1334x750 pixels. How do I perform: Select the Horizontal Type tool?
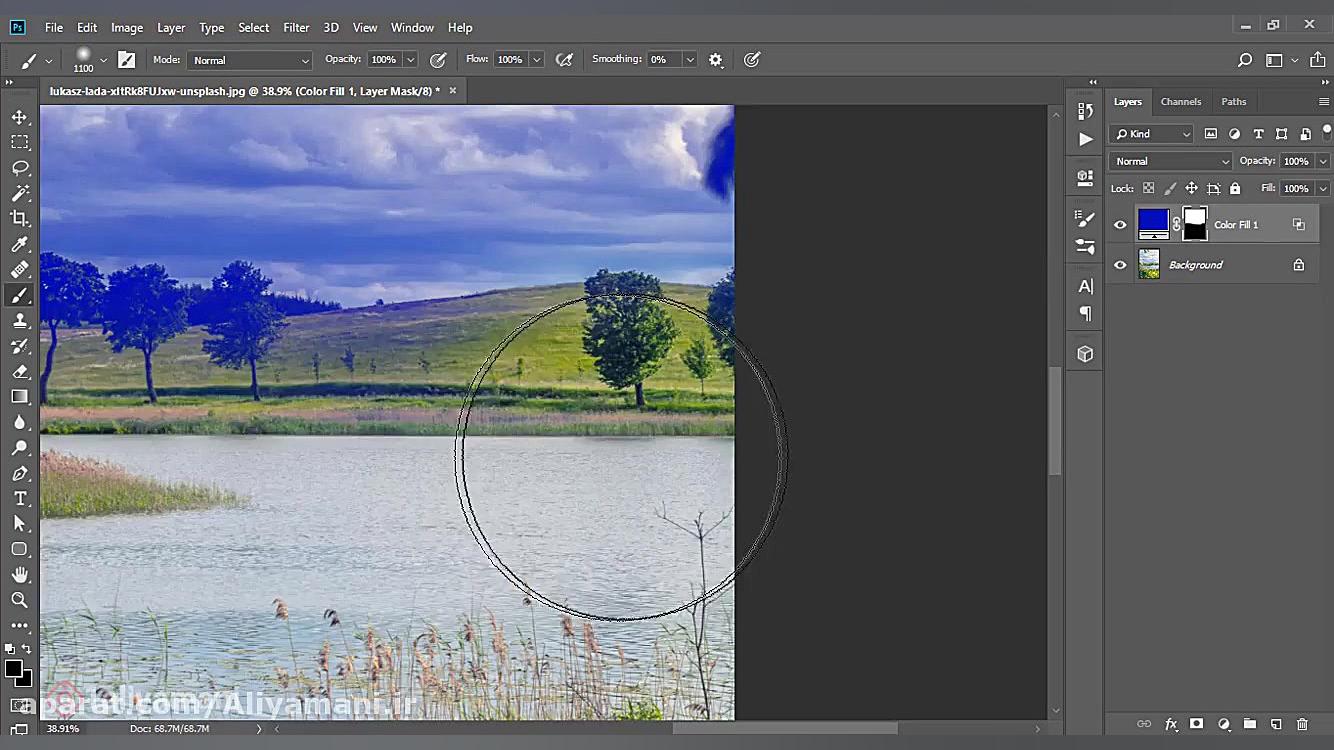20,498
